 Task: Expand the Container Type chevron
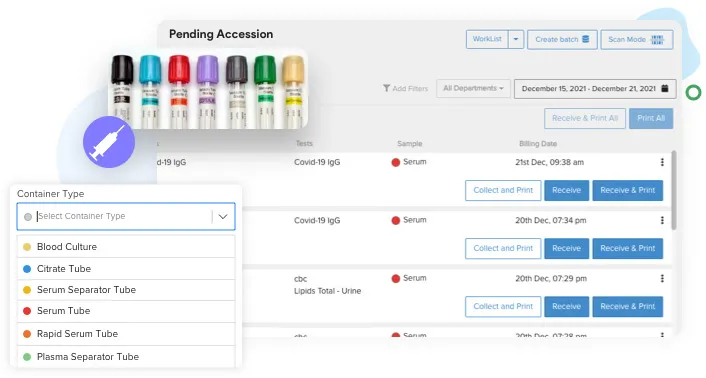tap(223, 216)
